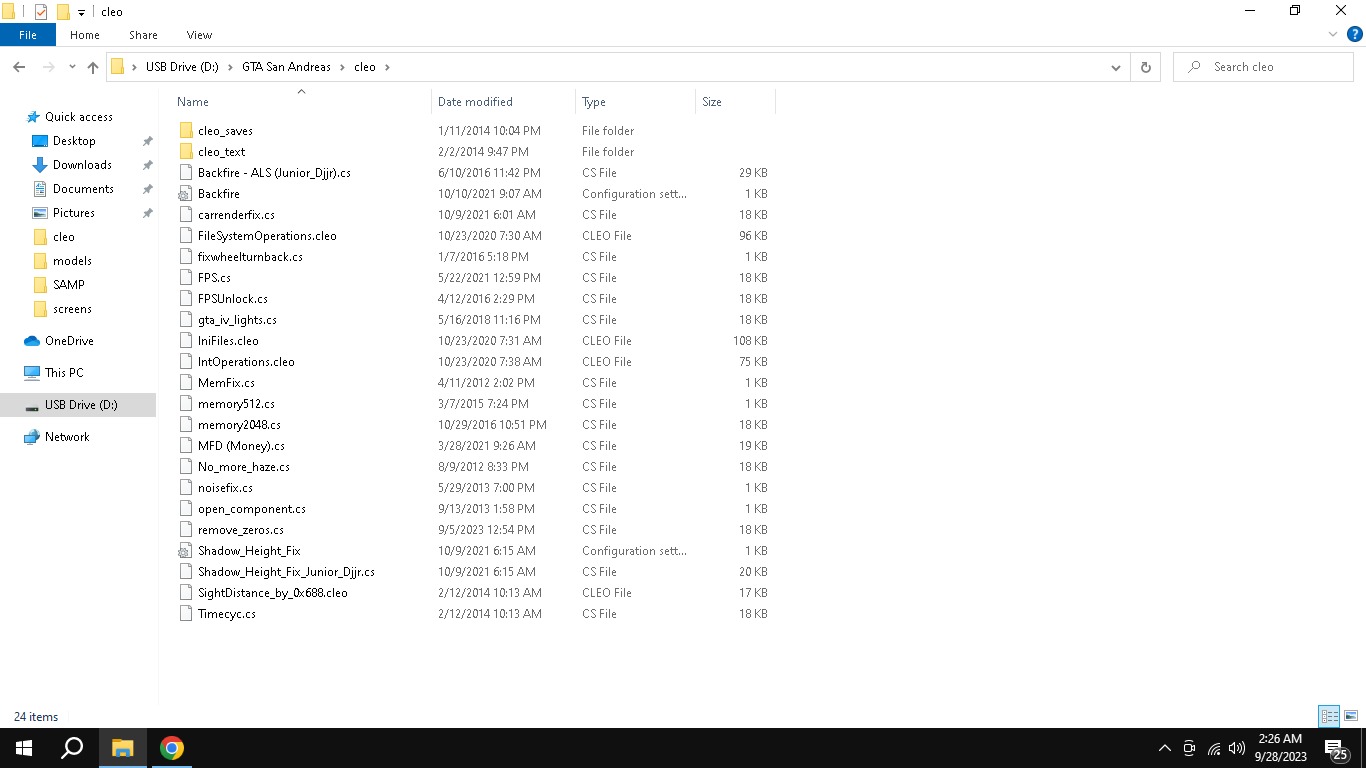Select memory2048.cs file
The height and width of the screenshot is (768, 1366).
(x=239, y=425)
